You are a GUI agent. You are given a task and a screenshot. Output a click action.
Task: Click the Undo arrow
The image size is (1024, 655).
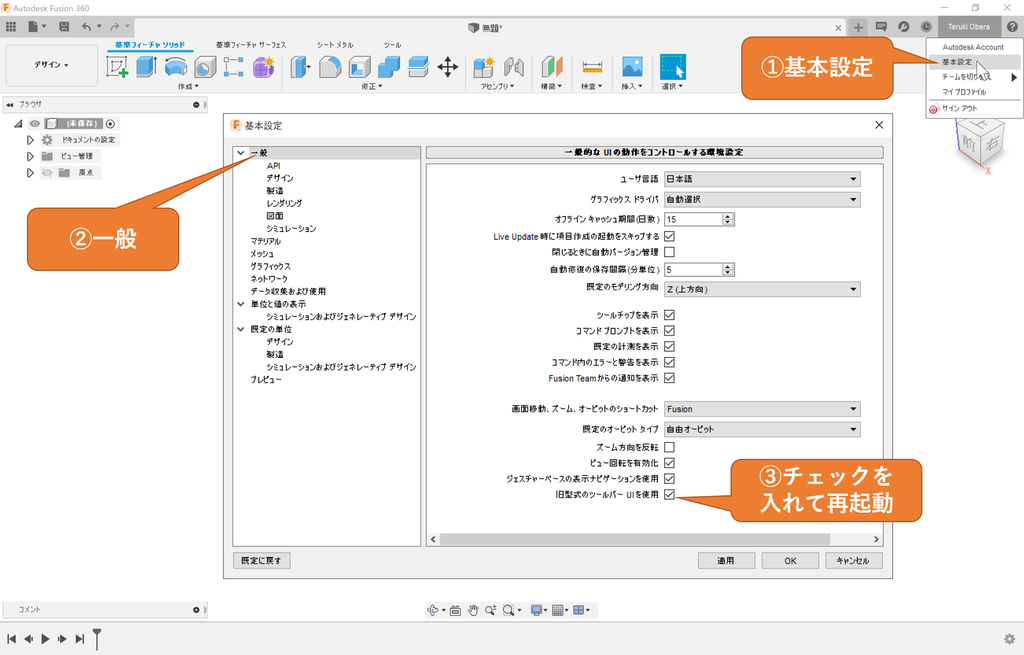(87, 27)
